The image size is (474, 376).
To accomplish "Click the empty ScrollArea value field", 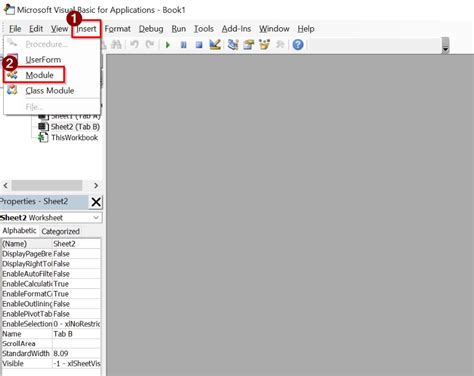I will coord(76,344).
